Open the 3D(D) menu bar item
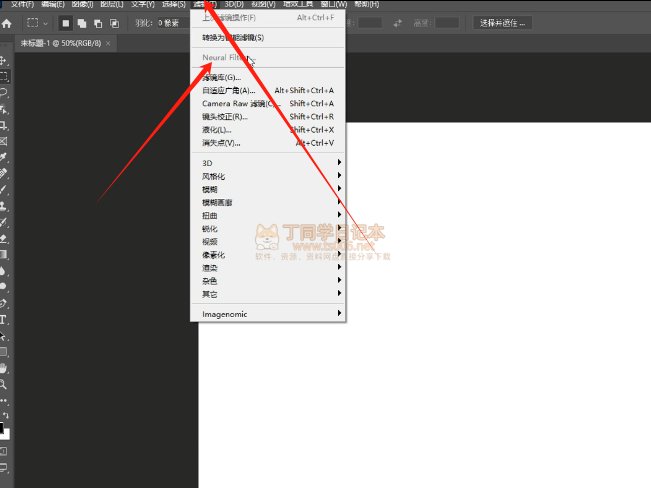Screen dimensions: 651x488 [234, 4]
